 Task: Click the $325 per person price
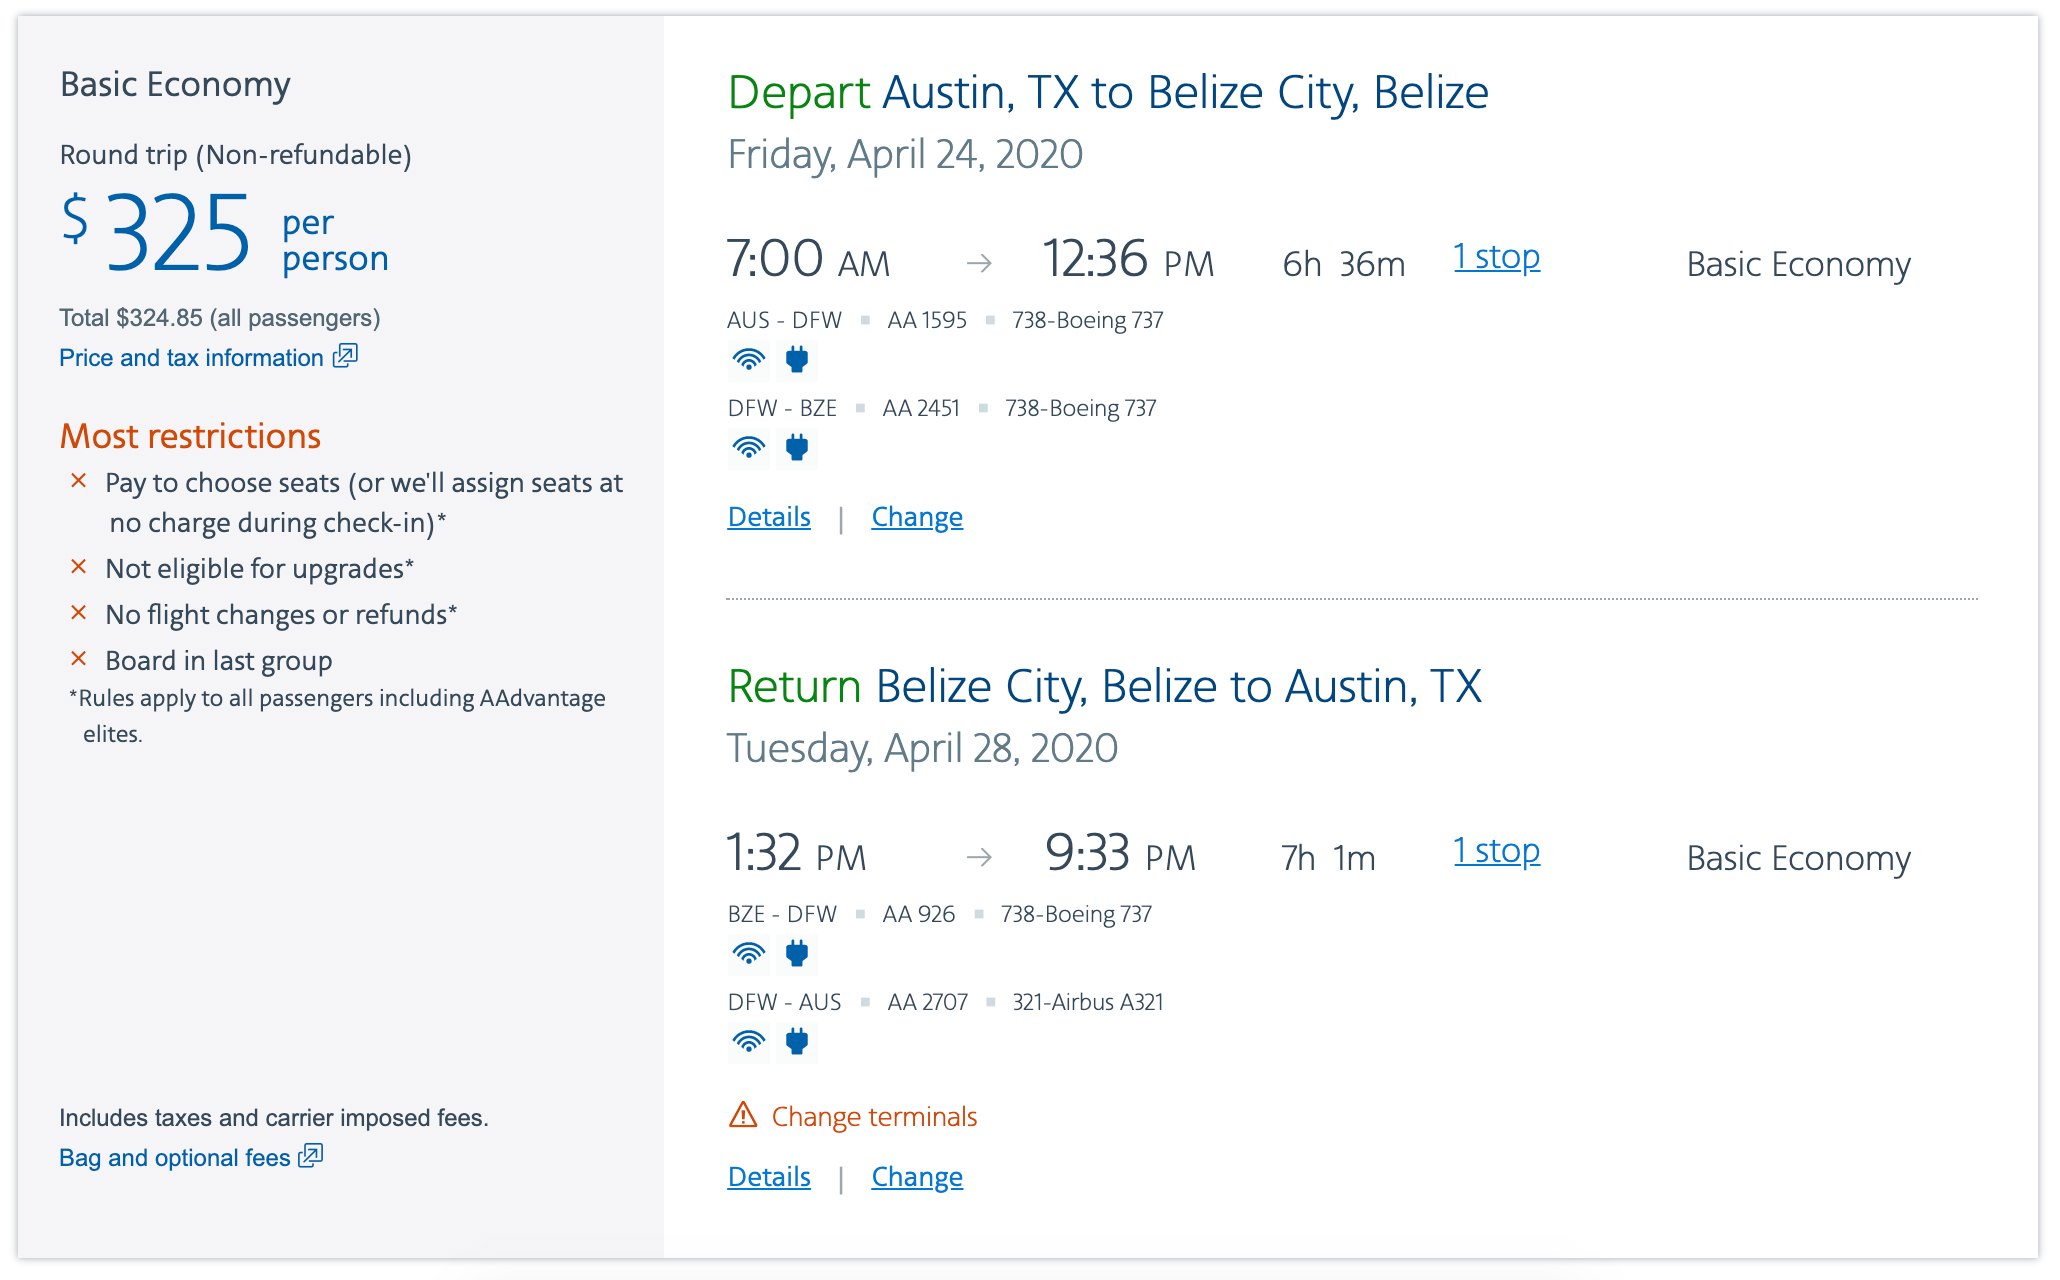178,235
